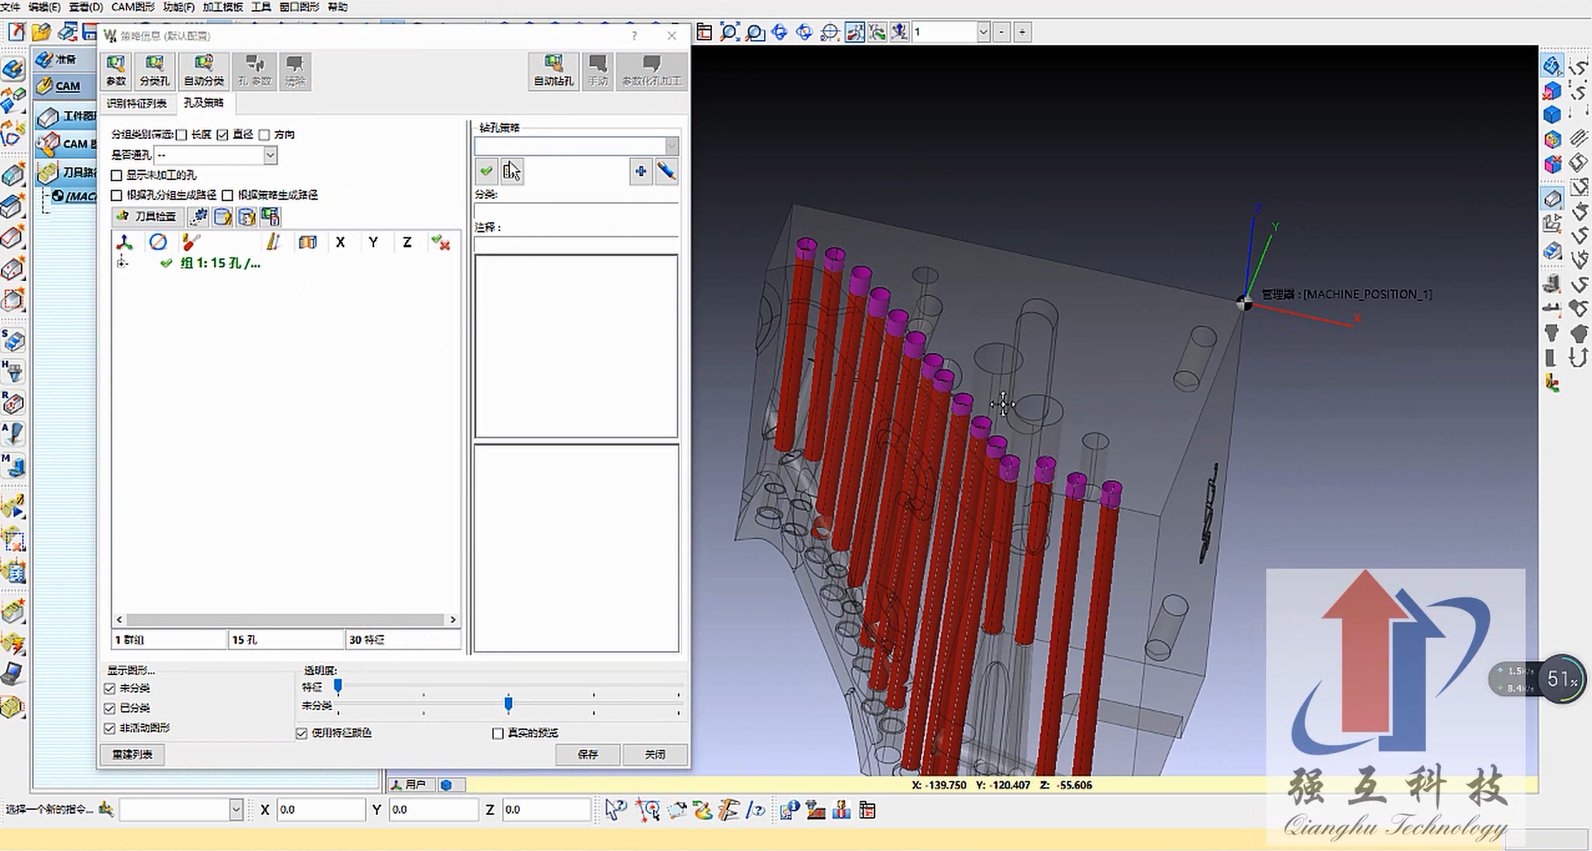The width and height of the screenshot is (1592, 851).
Task: Open the view number dropdown showing 1
Action: pyautogui.click(x=983, y=32)
